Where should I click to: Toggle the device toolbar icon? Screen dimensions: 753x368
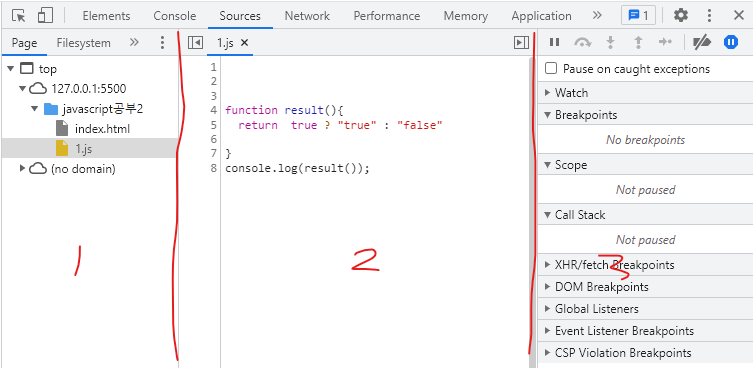click(45, 16)
